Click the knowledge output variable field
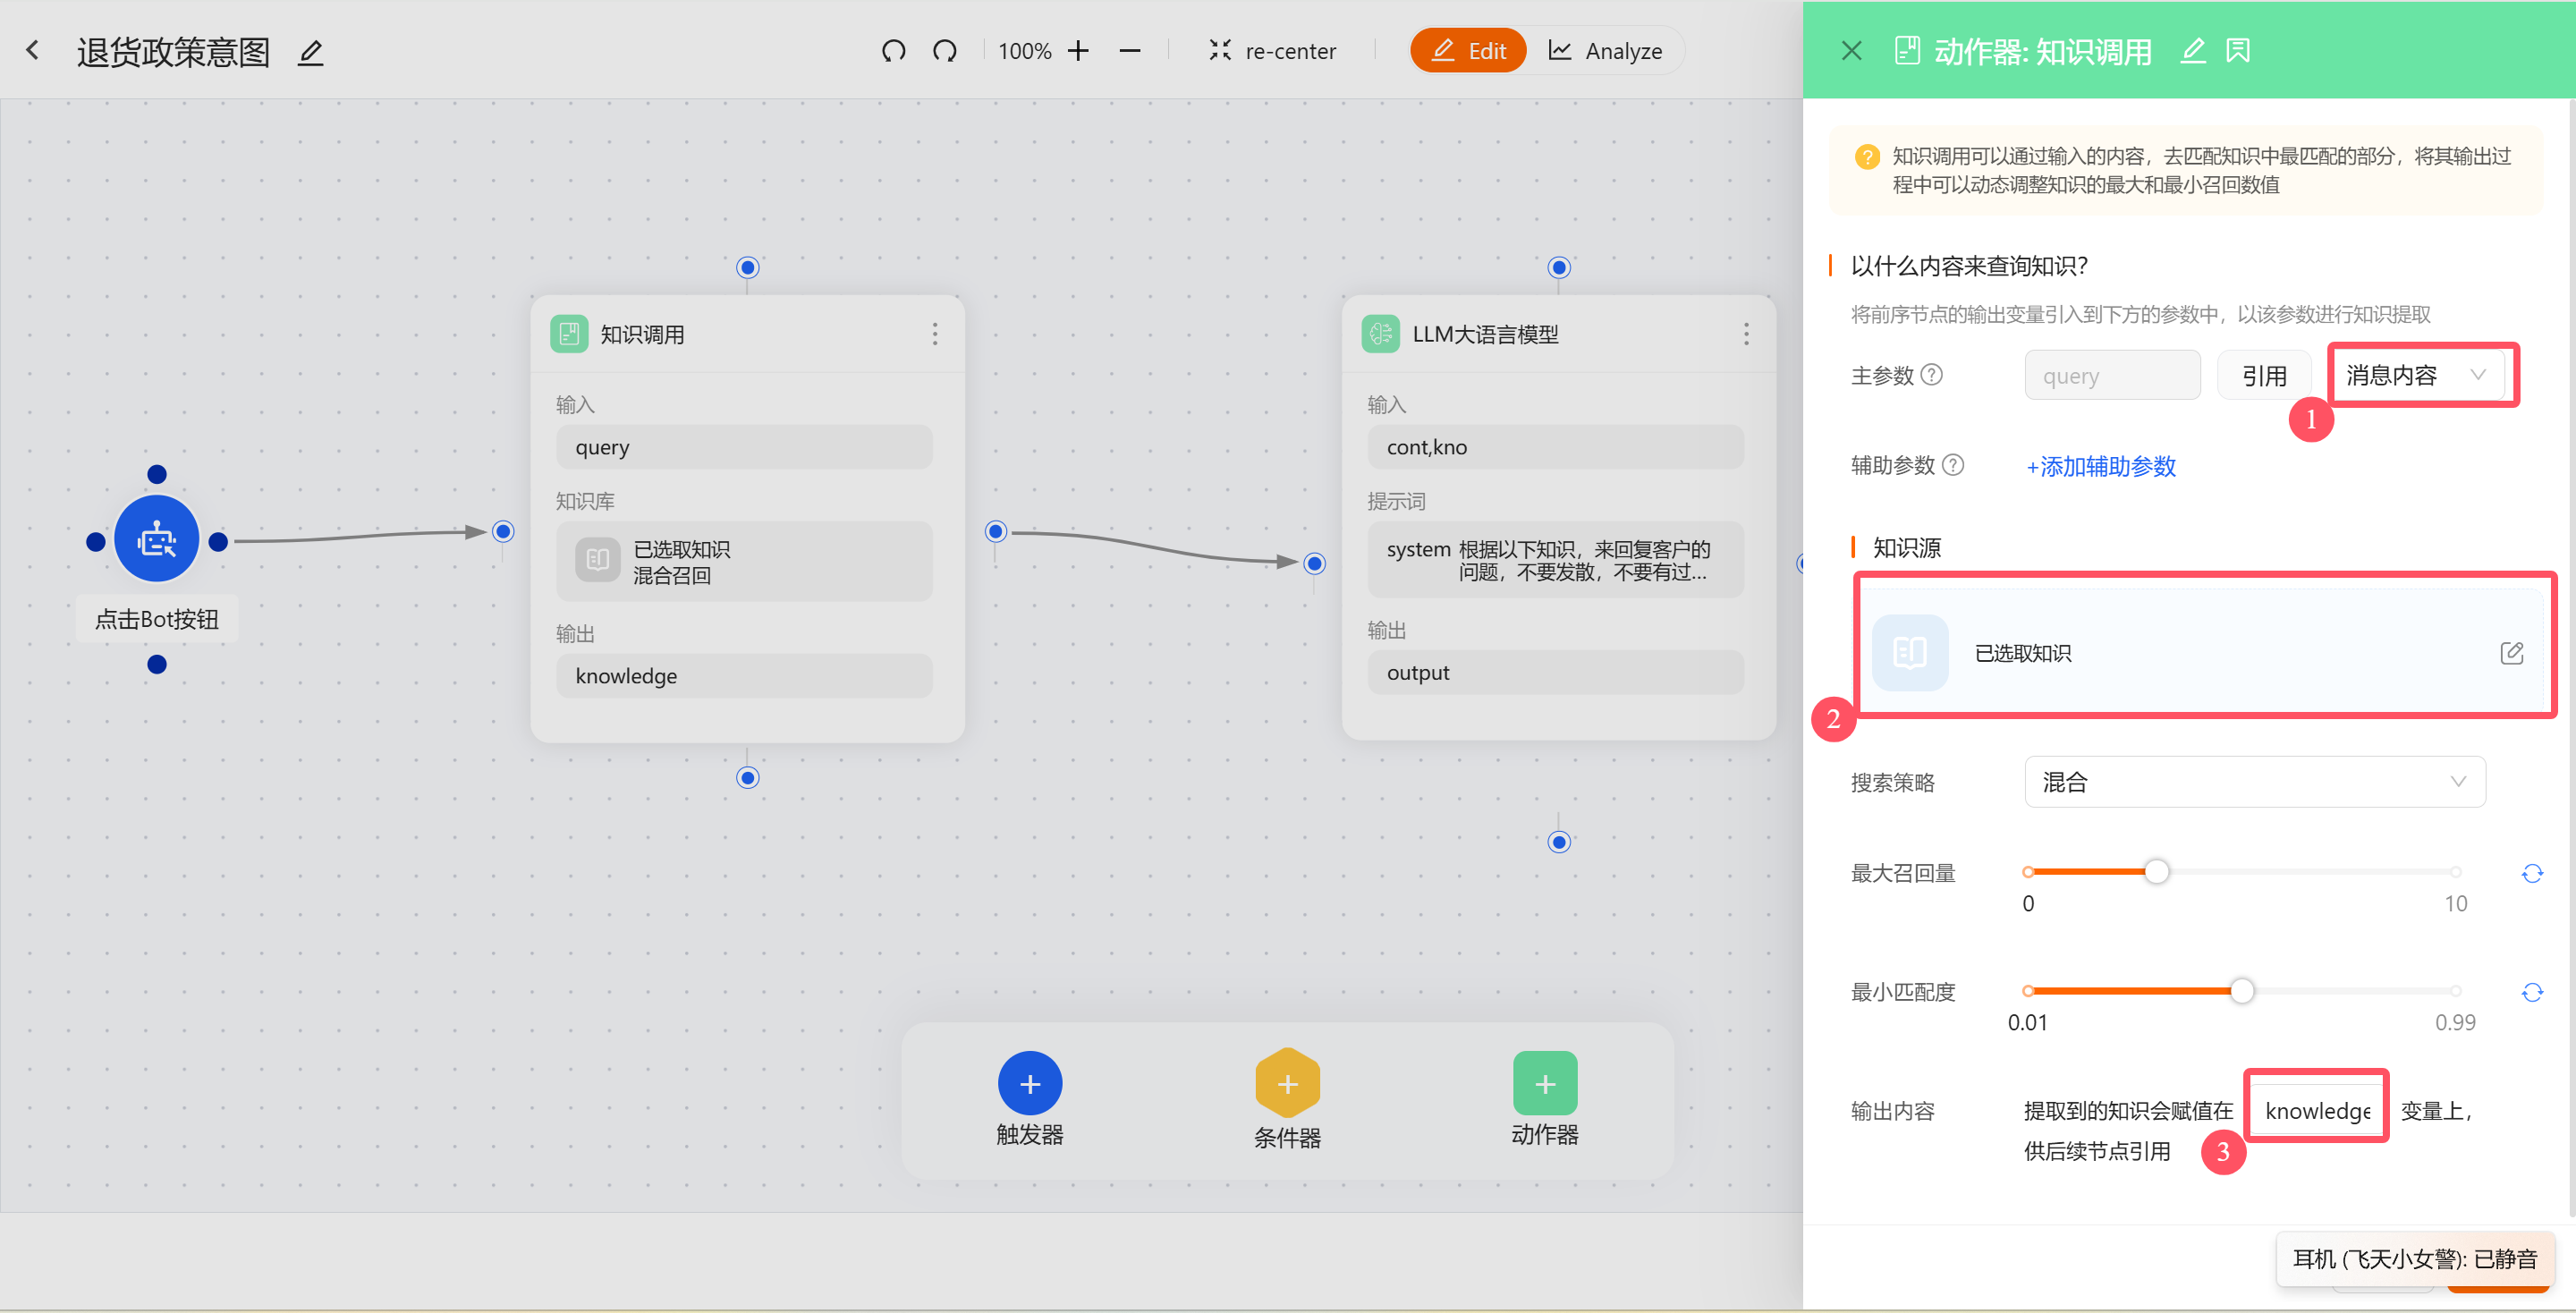This screenshot has height=1313, width=2576. coord(2316,1110)
